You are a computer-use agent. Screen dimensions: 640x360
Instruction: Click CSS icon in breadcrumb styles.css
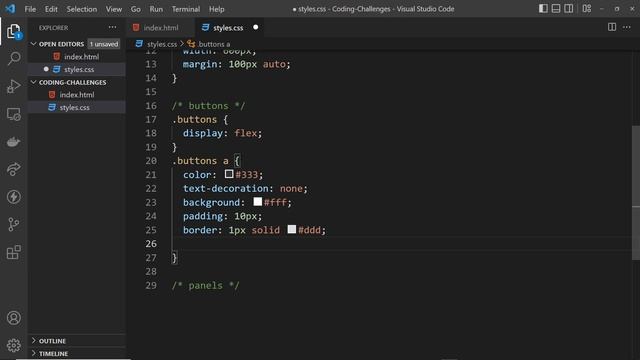coord(139,44)
